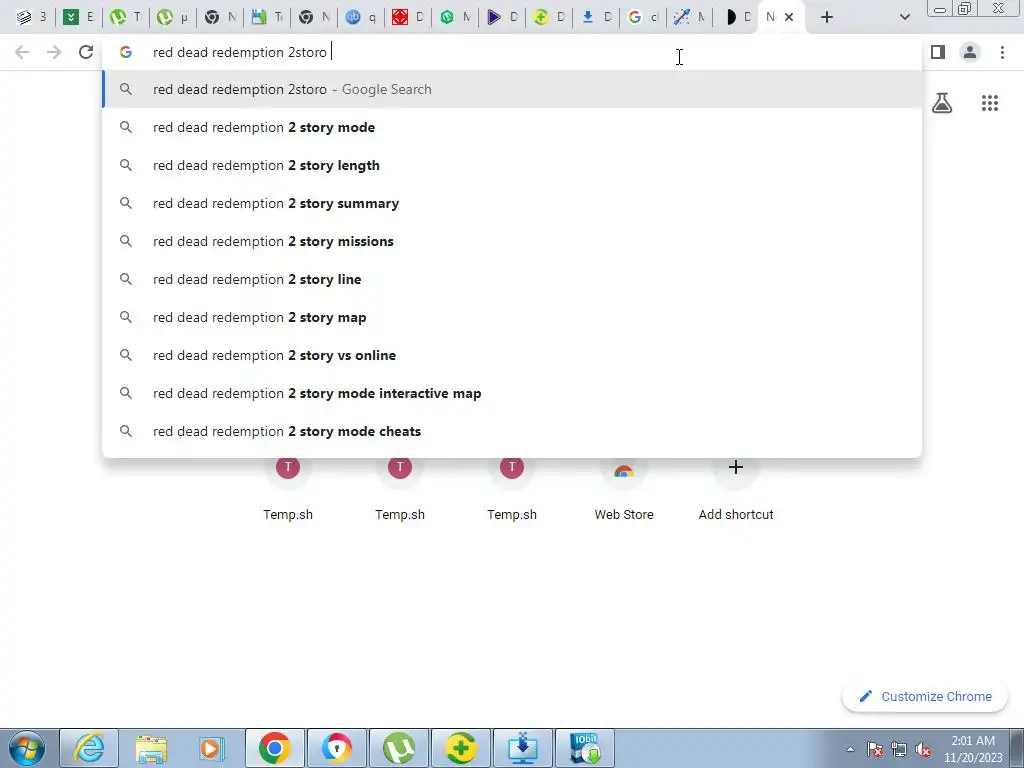
Task: Launch Internet Explorer from taskbar
Action: pos(89,748)
